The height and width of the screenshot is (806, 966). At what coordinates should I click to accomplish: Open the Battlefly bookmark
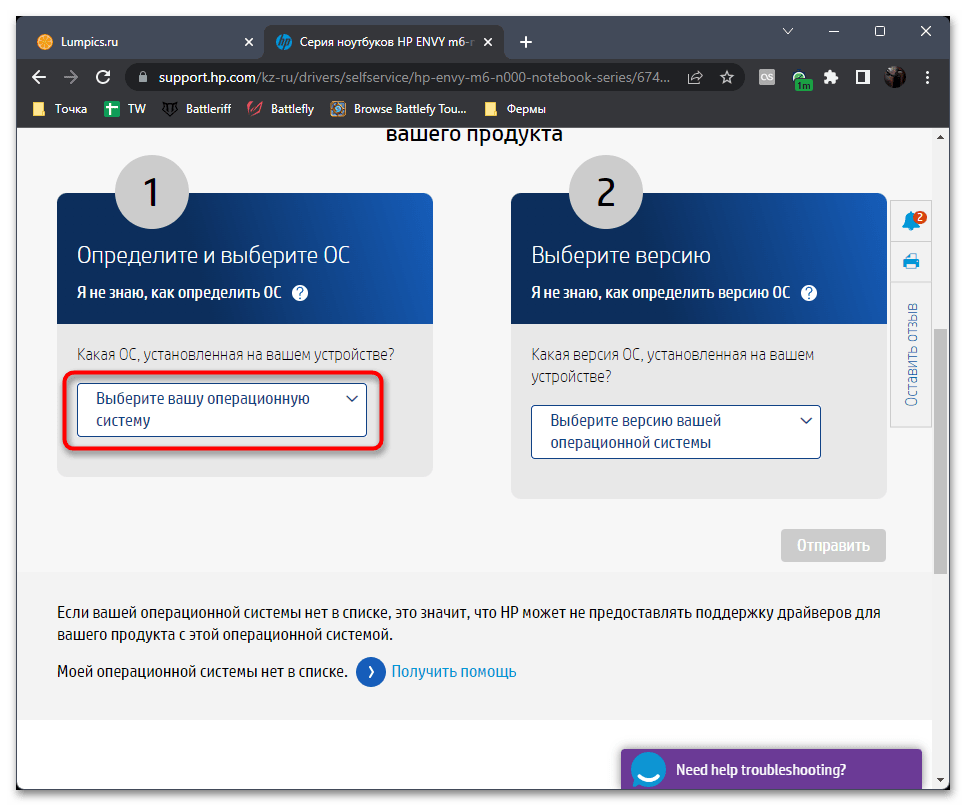280,109
